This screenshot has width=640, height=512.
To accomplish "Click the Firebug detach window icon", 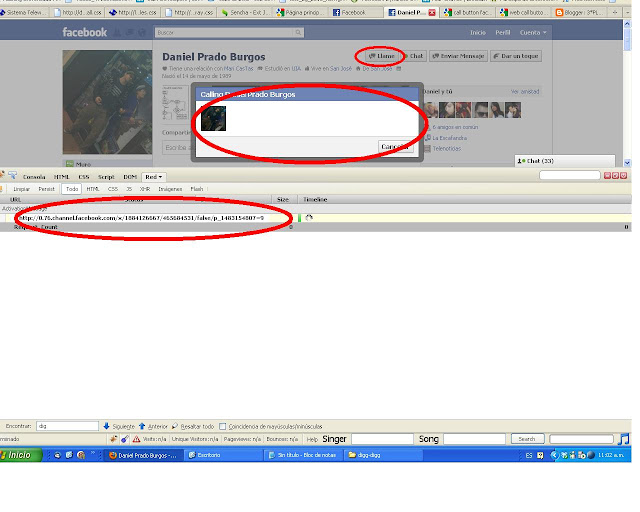I will (615, 176).
